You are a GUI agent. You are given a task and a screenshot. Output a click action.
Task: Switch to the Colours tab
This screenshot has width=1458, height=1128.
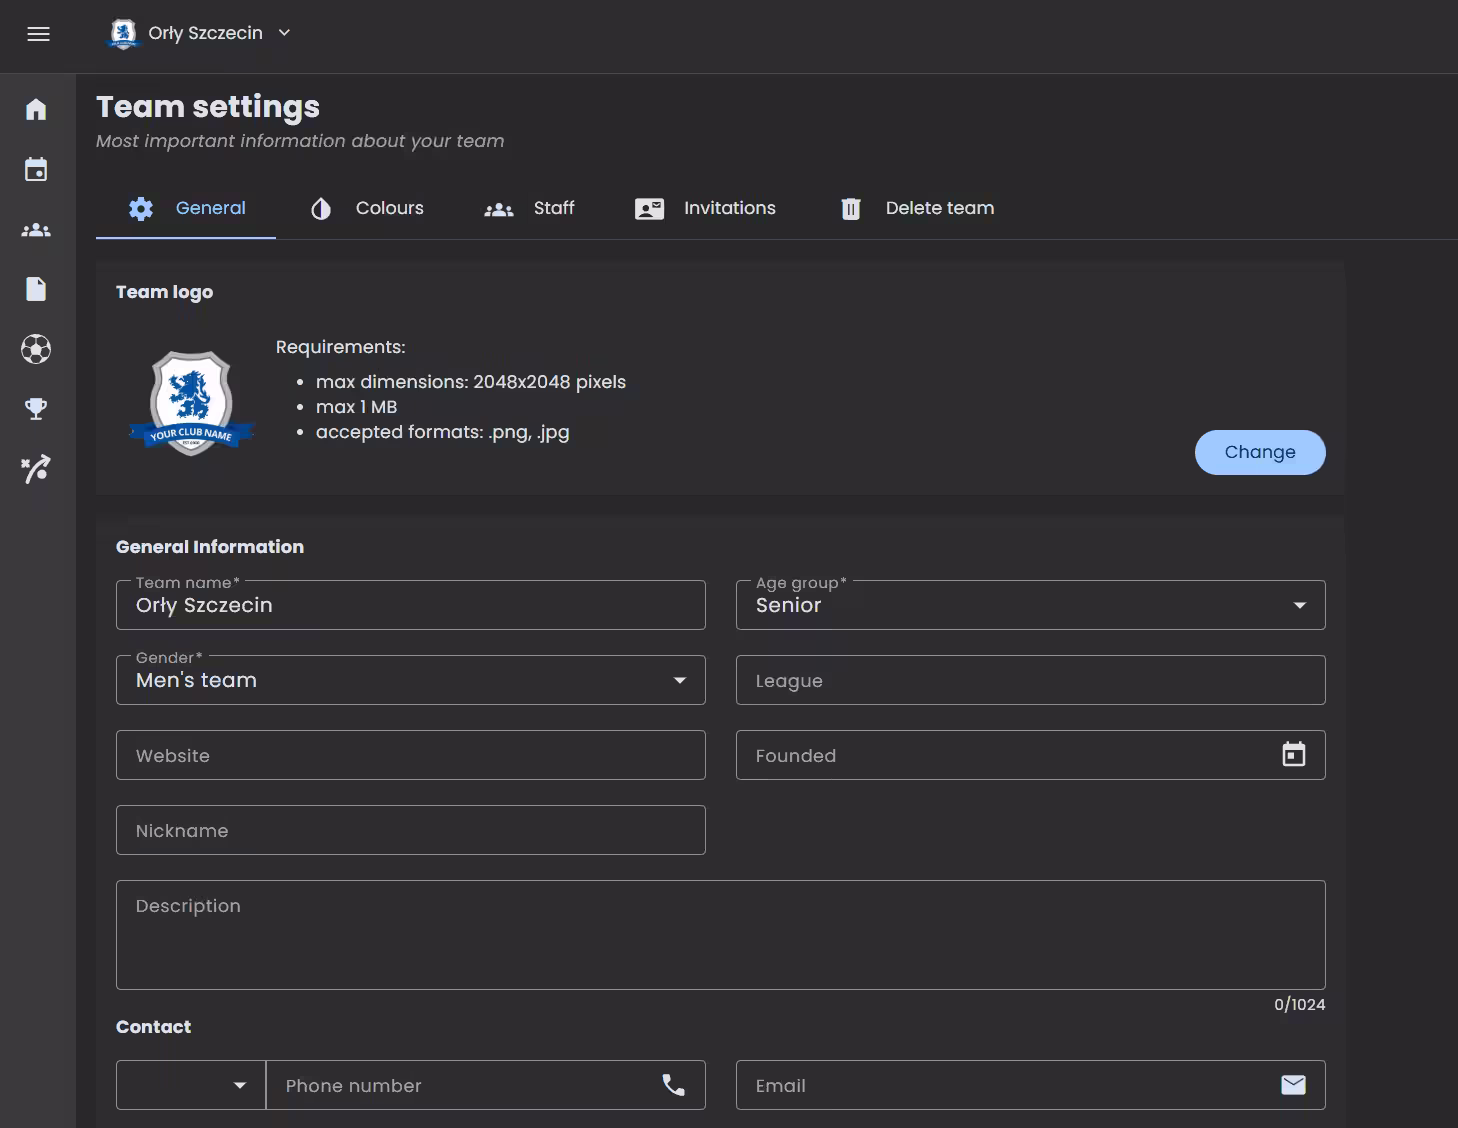367,208
